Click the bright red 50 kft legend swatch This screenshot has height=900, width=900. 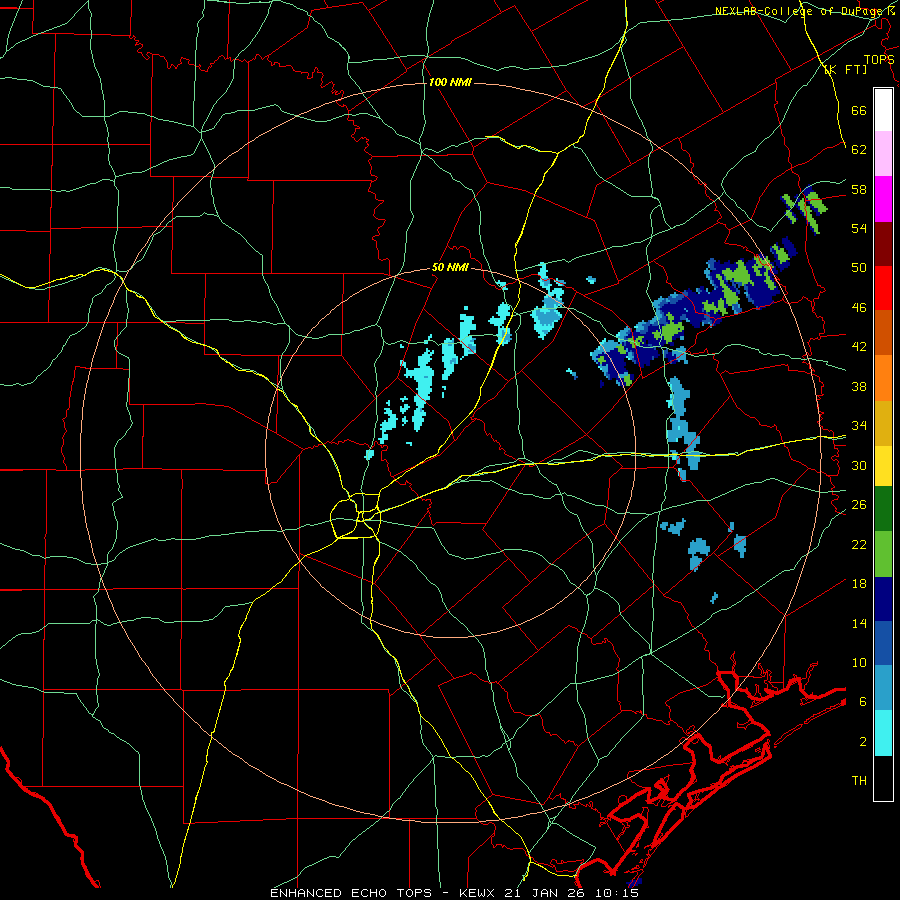coord(883,288)
